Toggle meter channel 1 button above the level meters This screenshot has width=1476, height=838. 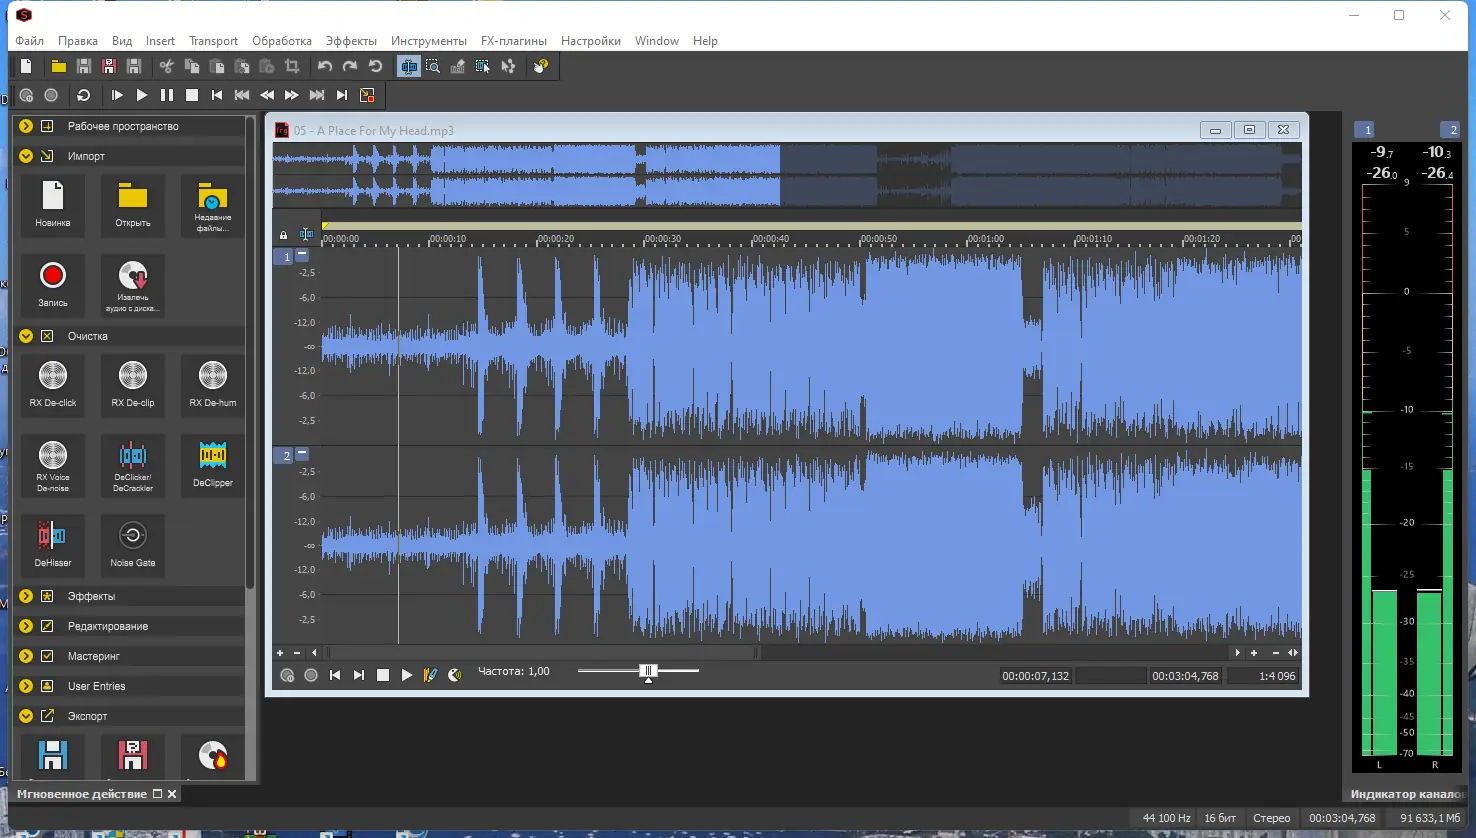(x=1366, y=130)
